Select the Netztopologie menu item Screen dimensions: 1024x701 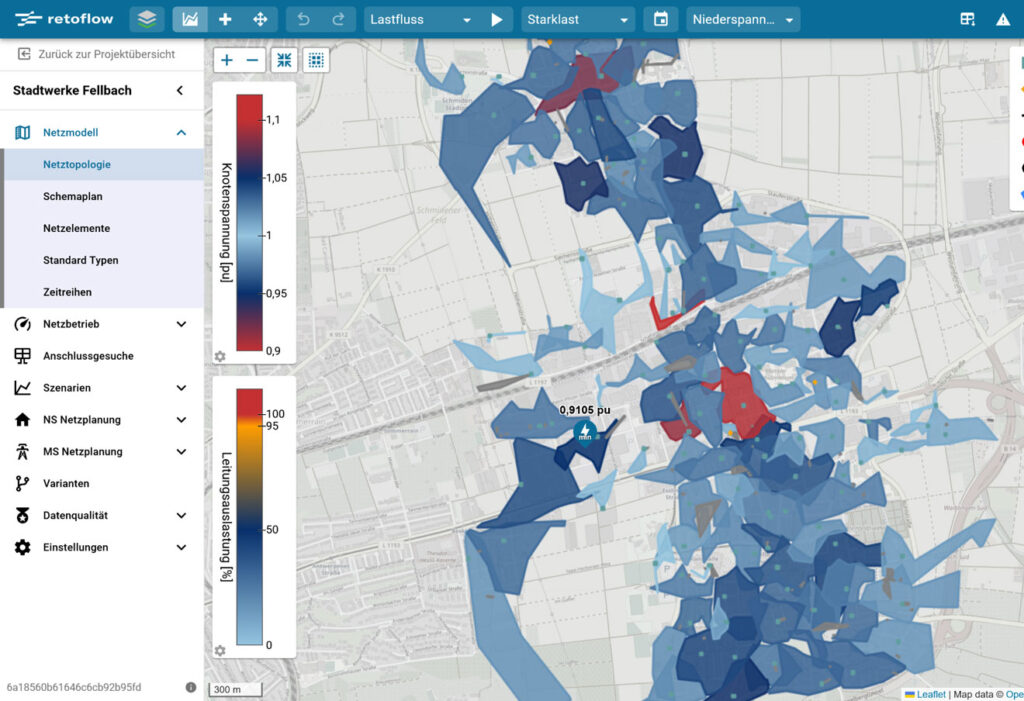coord(104,165)
